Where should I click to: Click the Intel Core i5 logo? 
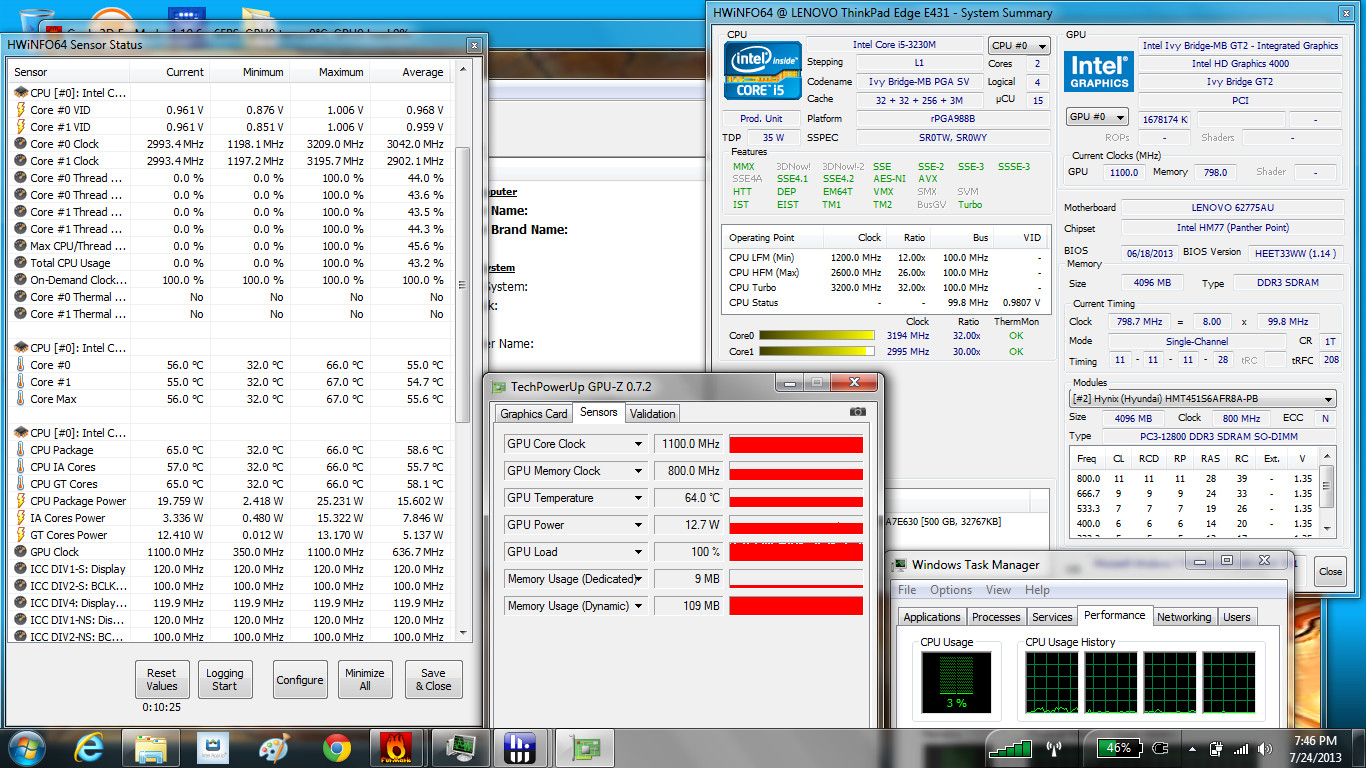point(763,71)
